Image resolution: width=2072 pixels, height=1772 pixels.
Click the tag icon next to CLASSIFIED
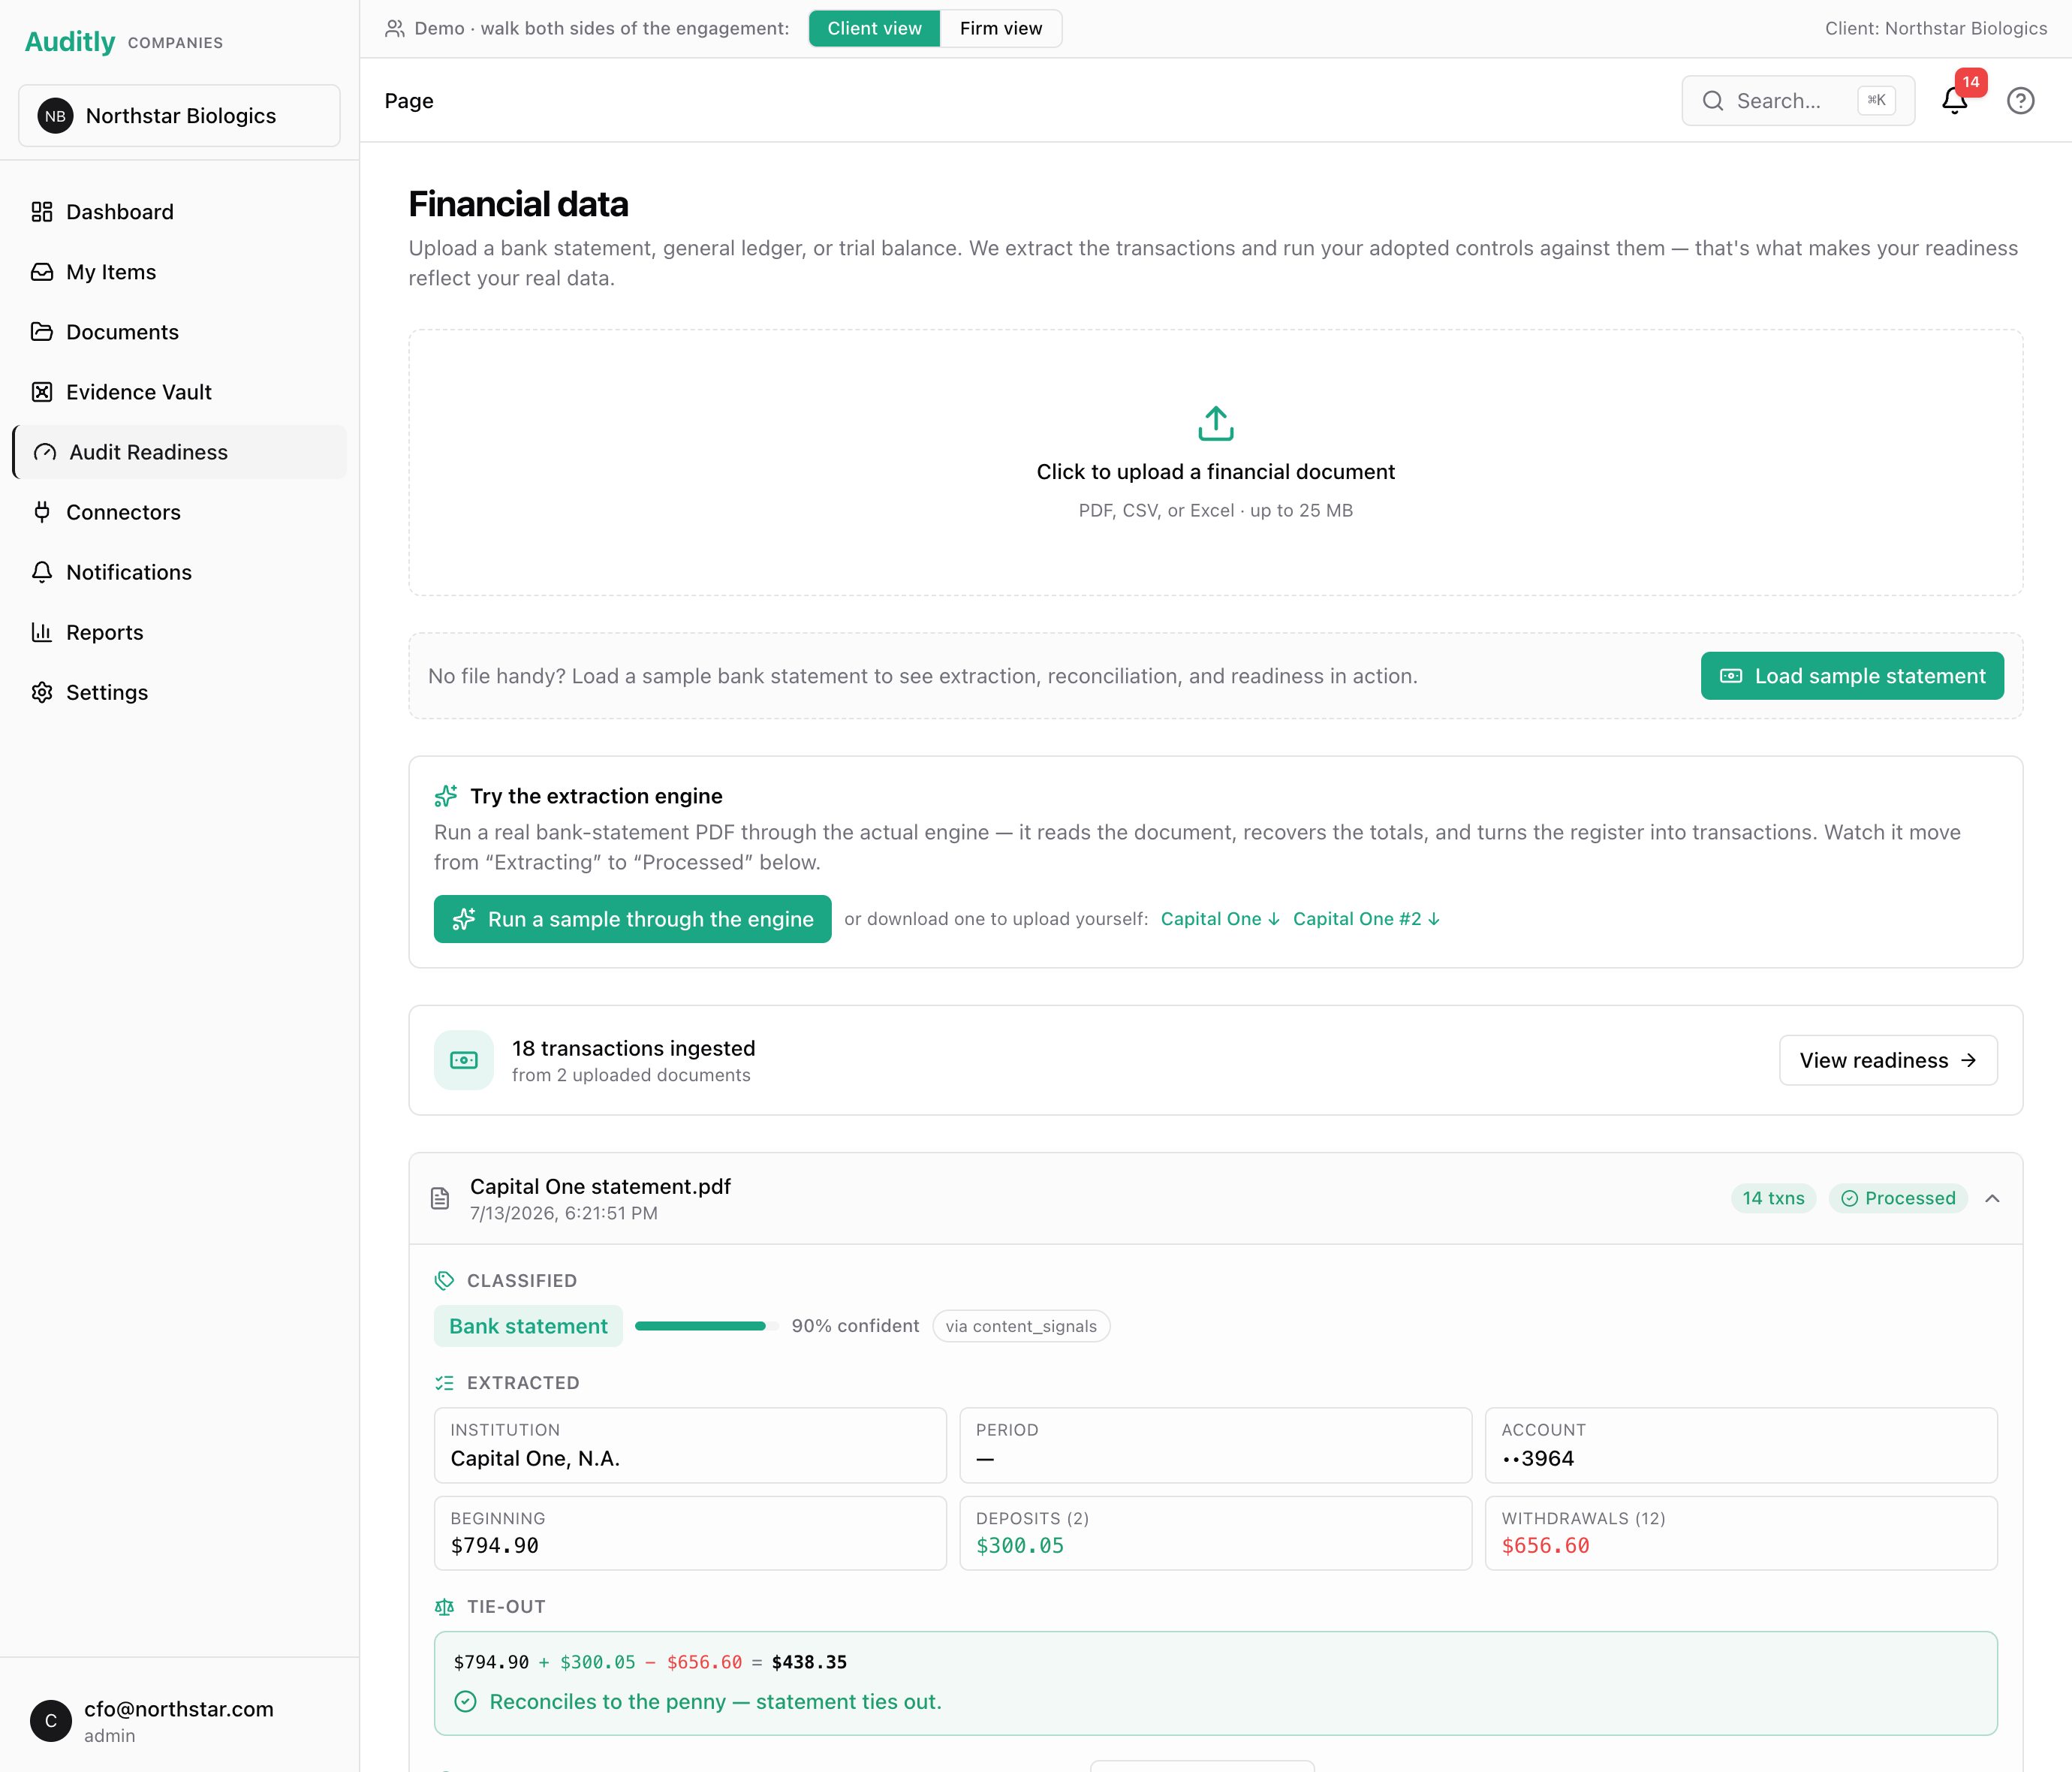point(445,1281)
